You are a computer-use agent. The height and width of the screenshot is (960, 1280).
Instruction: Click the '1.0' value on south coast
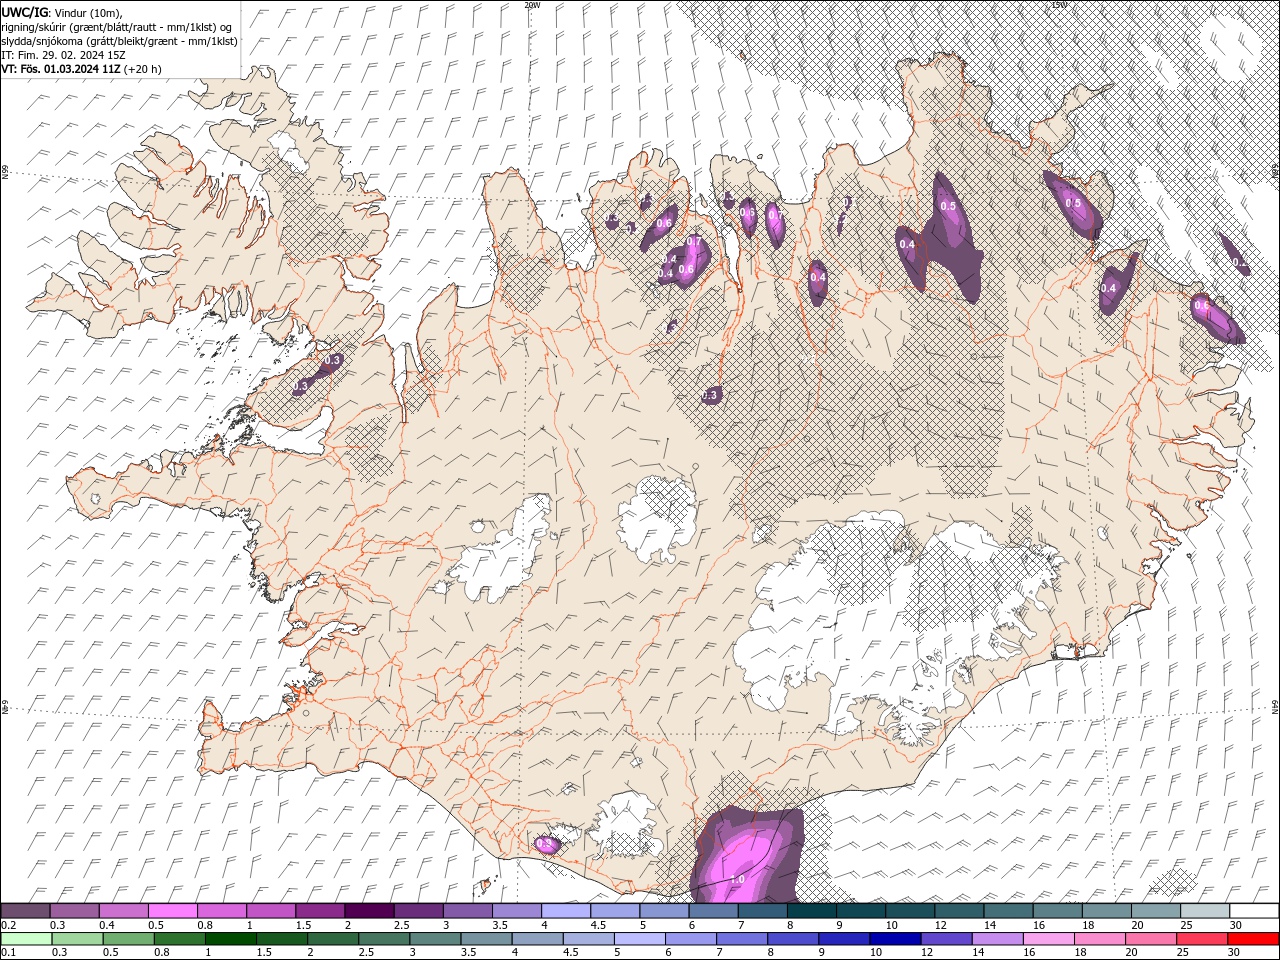(x=738, y=879)
